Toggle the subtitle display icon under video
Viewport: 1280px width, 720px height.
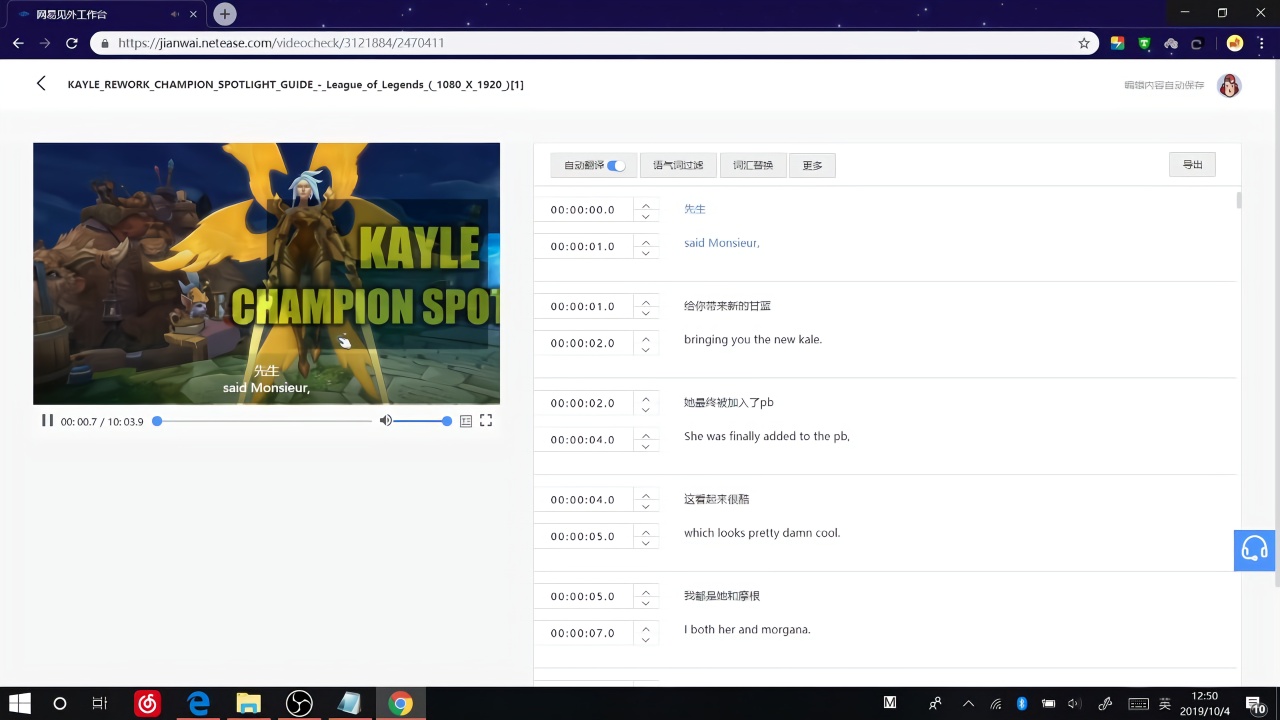466,421
